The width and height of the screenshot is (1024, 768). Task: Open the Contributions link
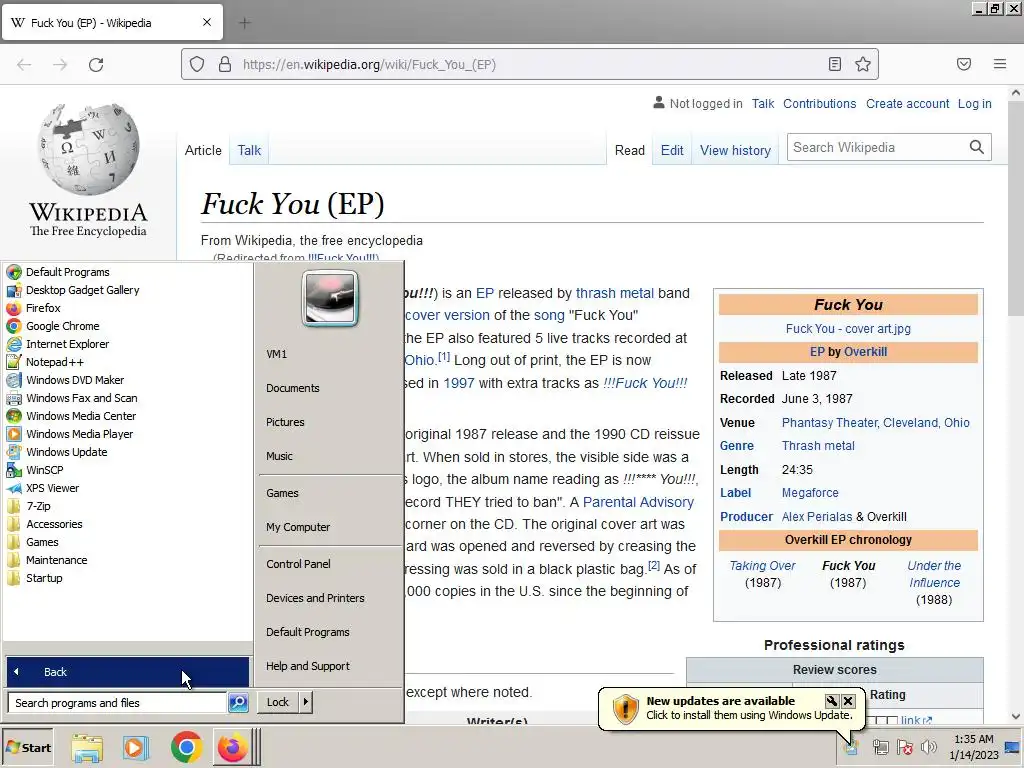(x=820, y=104)
